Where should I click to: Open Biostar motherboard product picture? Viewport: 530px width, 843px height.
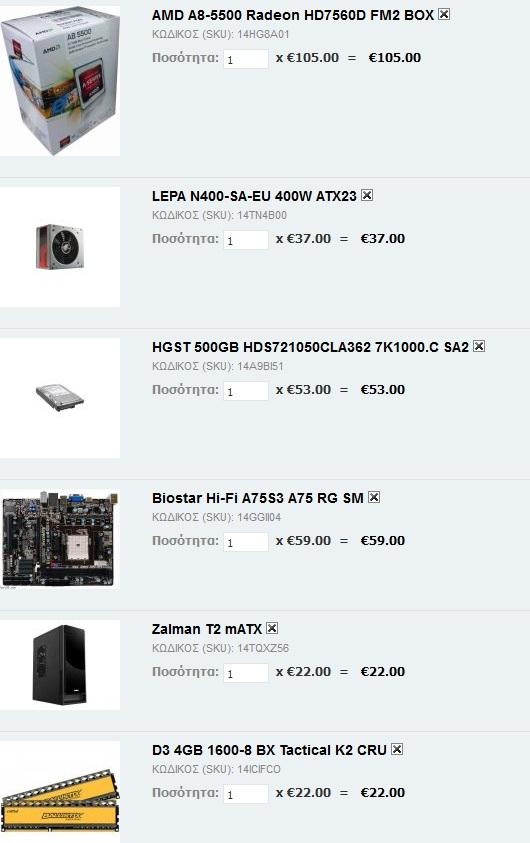tap(60, 539)
